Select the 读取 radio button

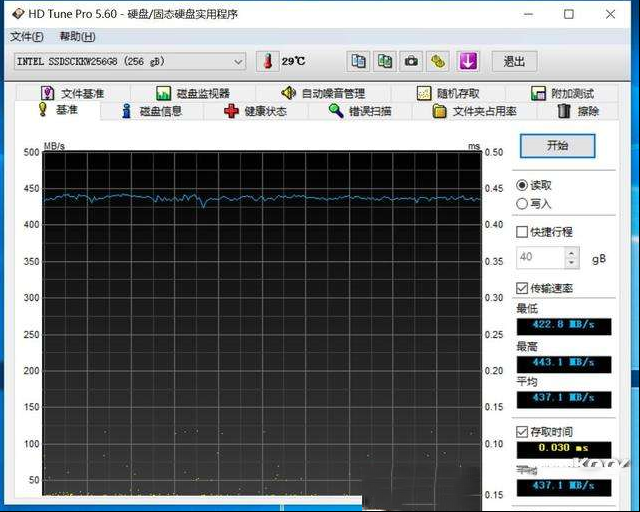click(x=522, y=185)
